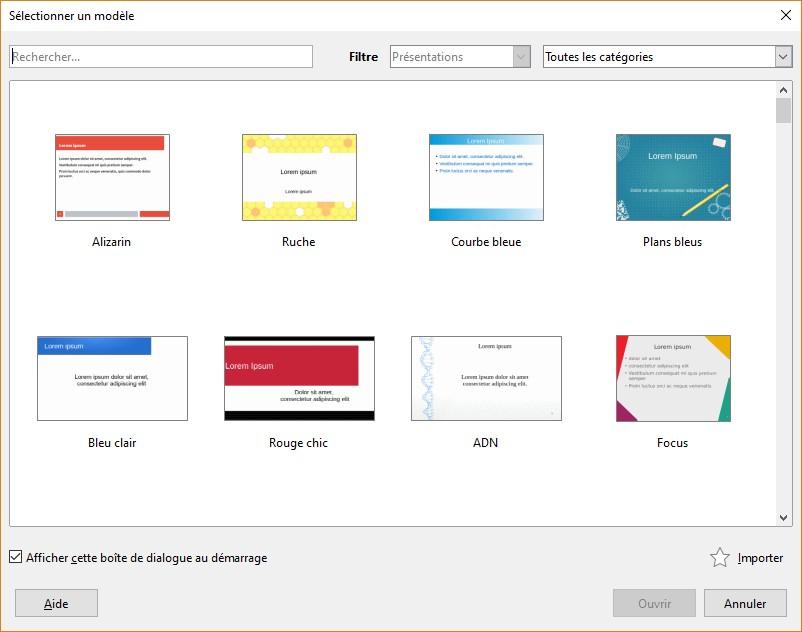
Task: Select the ADN template thumbnail
Action: 486,378
